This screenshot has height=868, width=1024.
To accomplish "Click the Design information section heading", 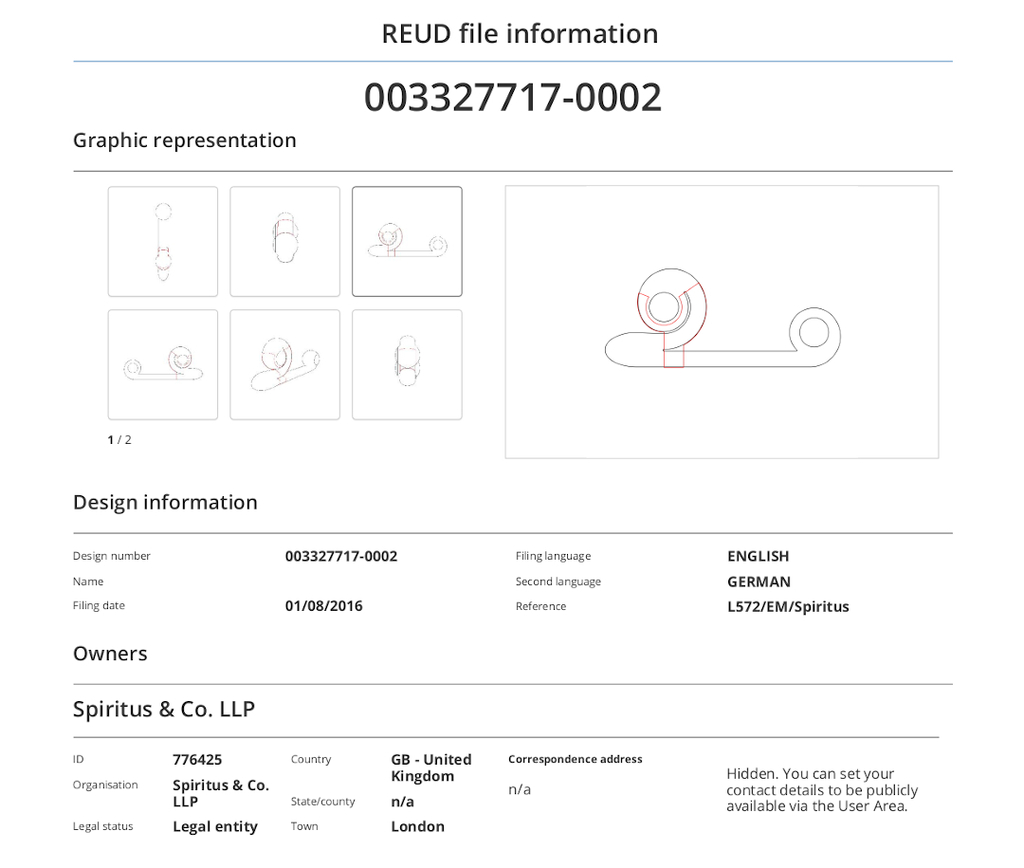I will 165,503.
